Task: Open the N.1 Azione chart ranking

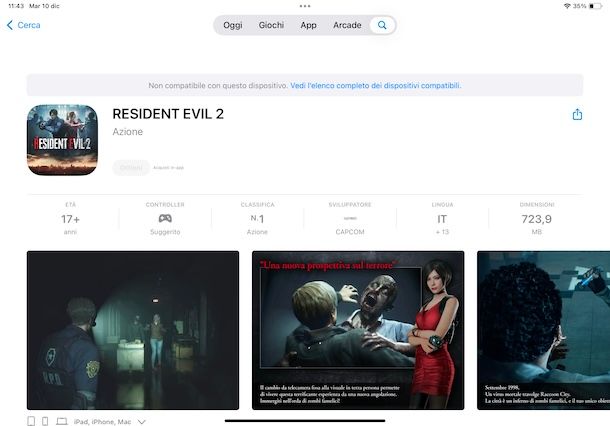Action: tap(257, 218)
